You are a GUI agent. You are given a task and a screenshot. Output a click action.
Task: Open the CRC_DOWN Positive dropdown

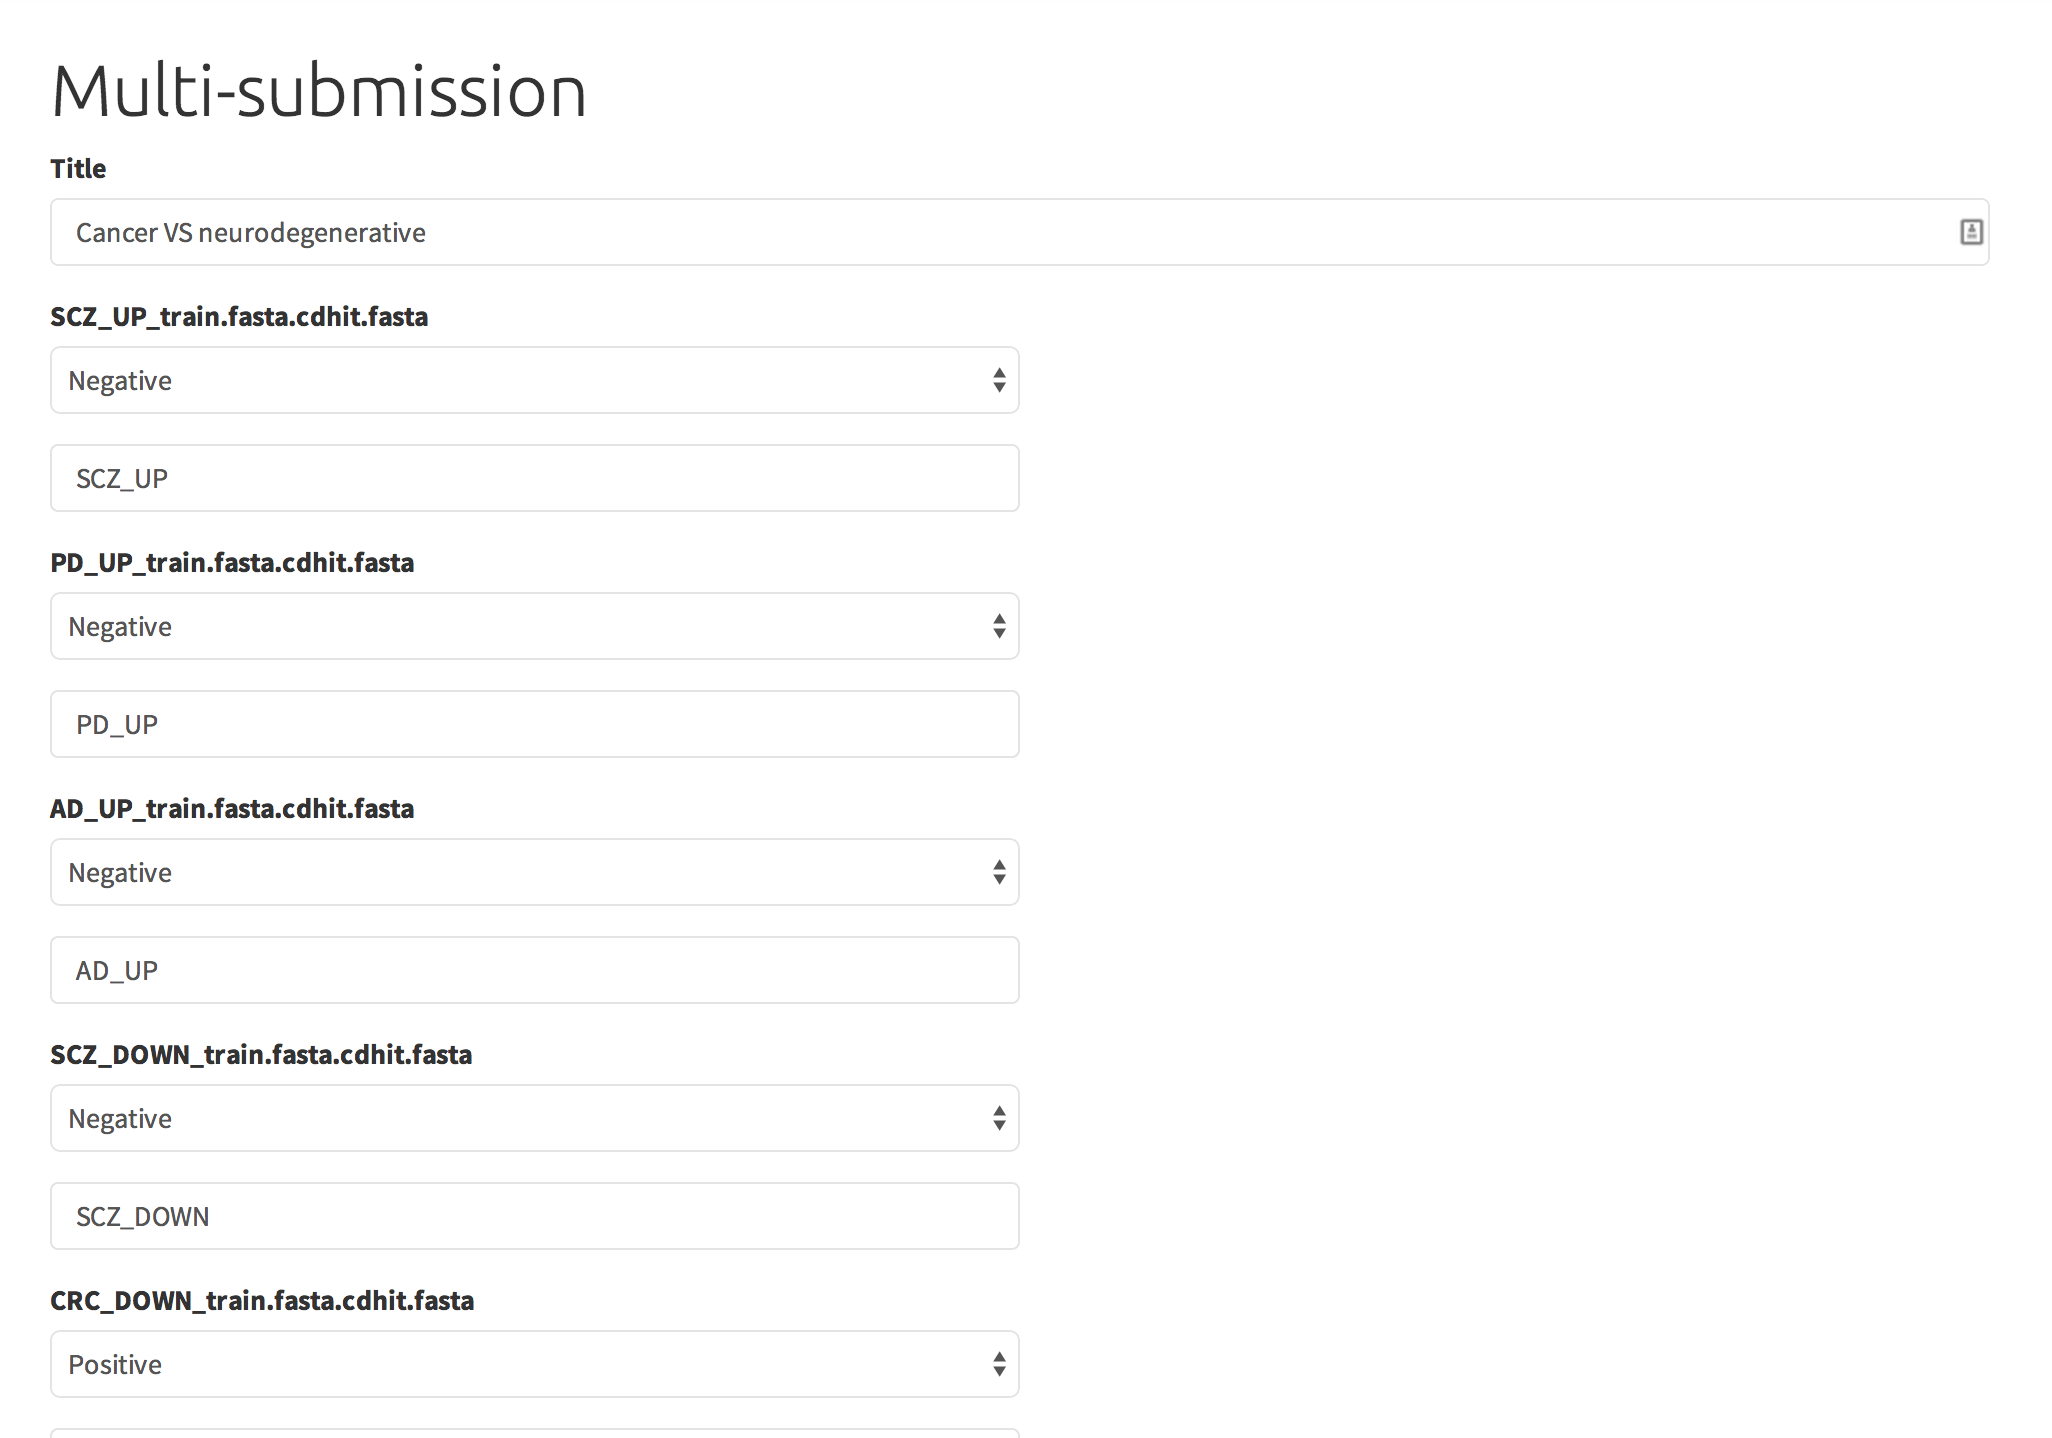535,1364
